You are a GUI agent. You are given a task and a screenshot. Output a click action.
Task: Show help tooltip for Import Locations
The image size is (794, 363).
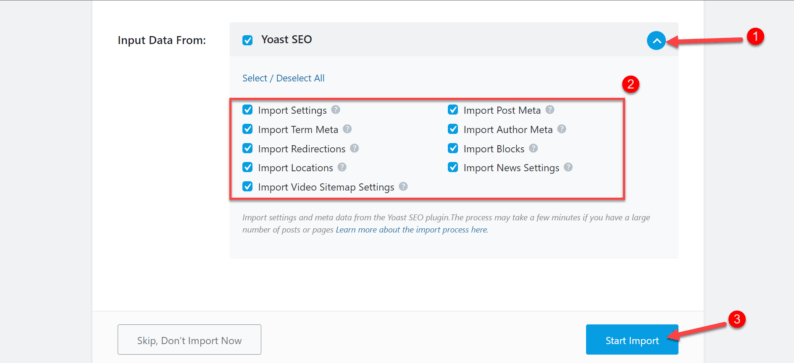click(342, 167)
